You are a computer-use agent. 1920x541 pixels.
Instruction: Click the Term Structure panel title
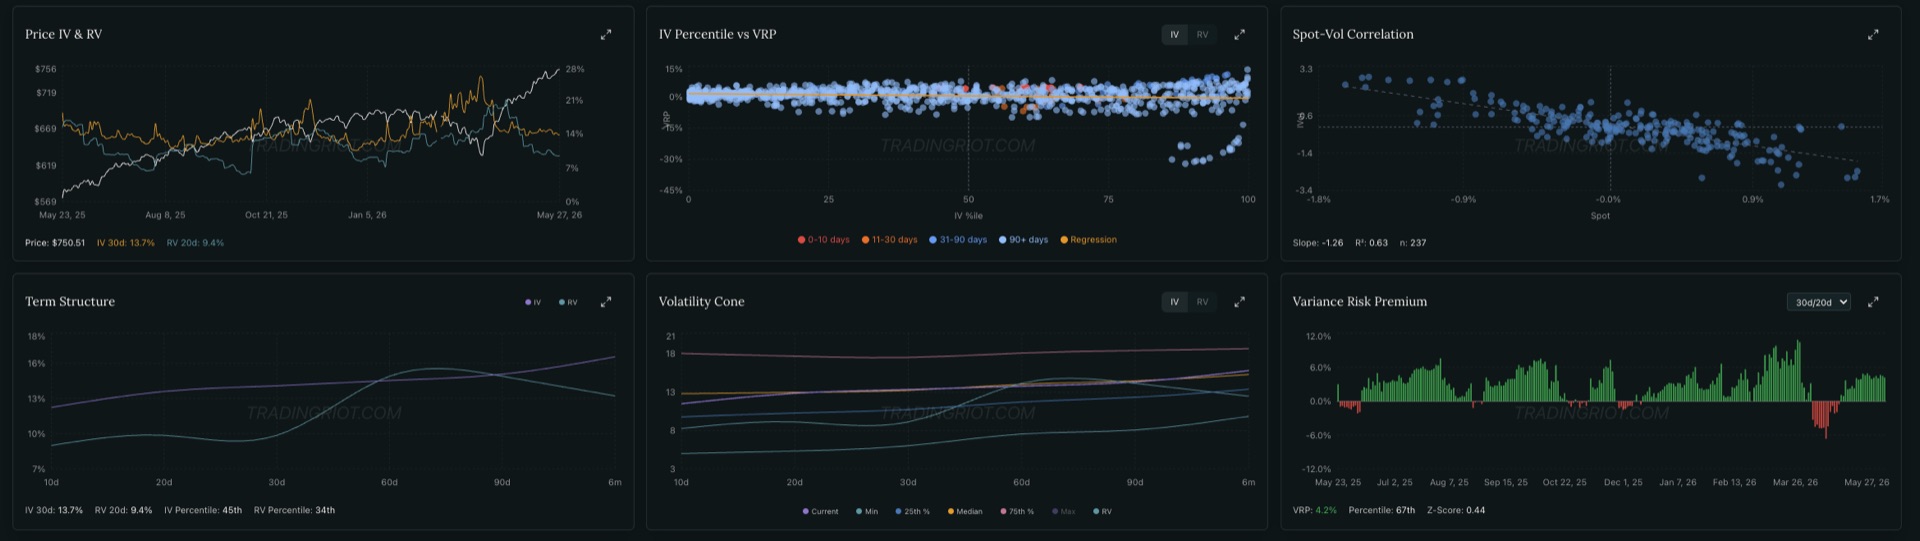[70, 302]
